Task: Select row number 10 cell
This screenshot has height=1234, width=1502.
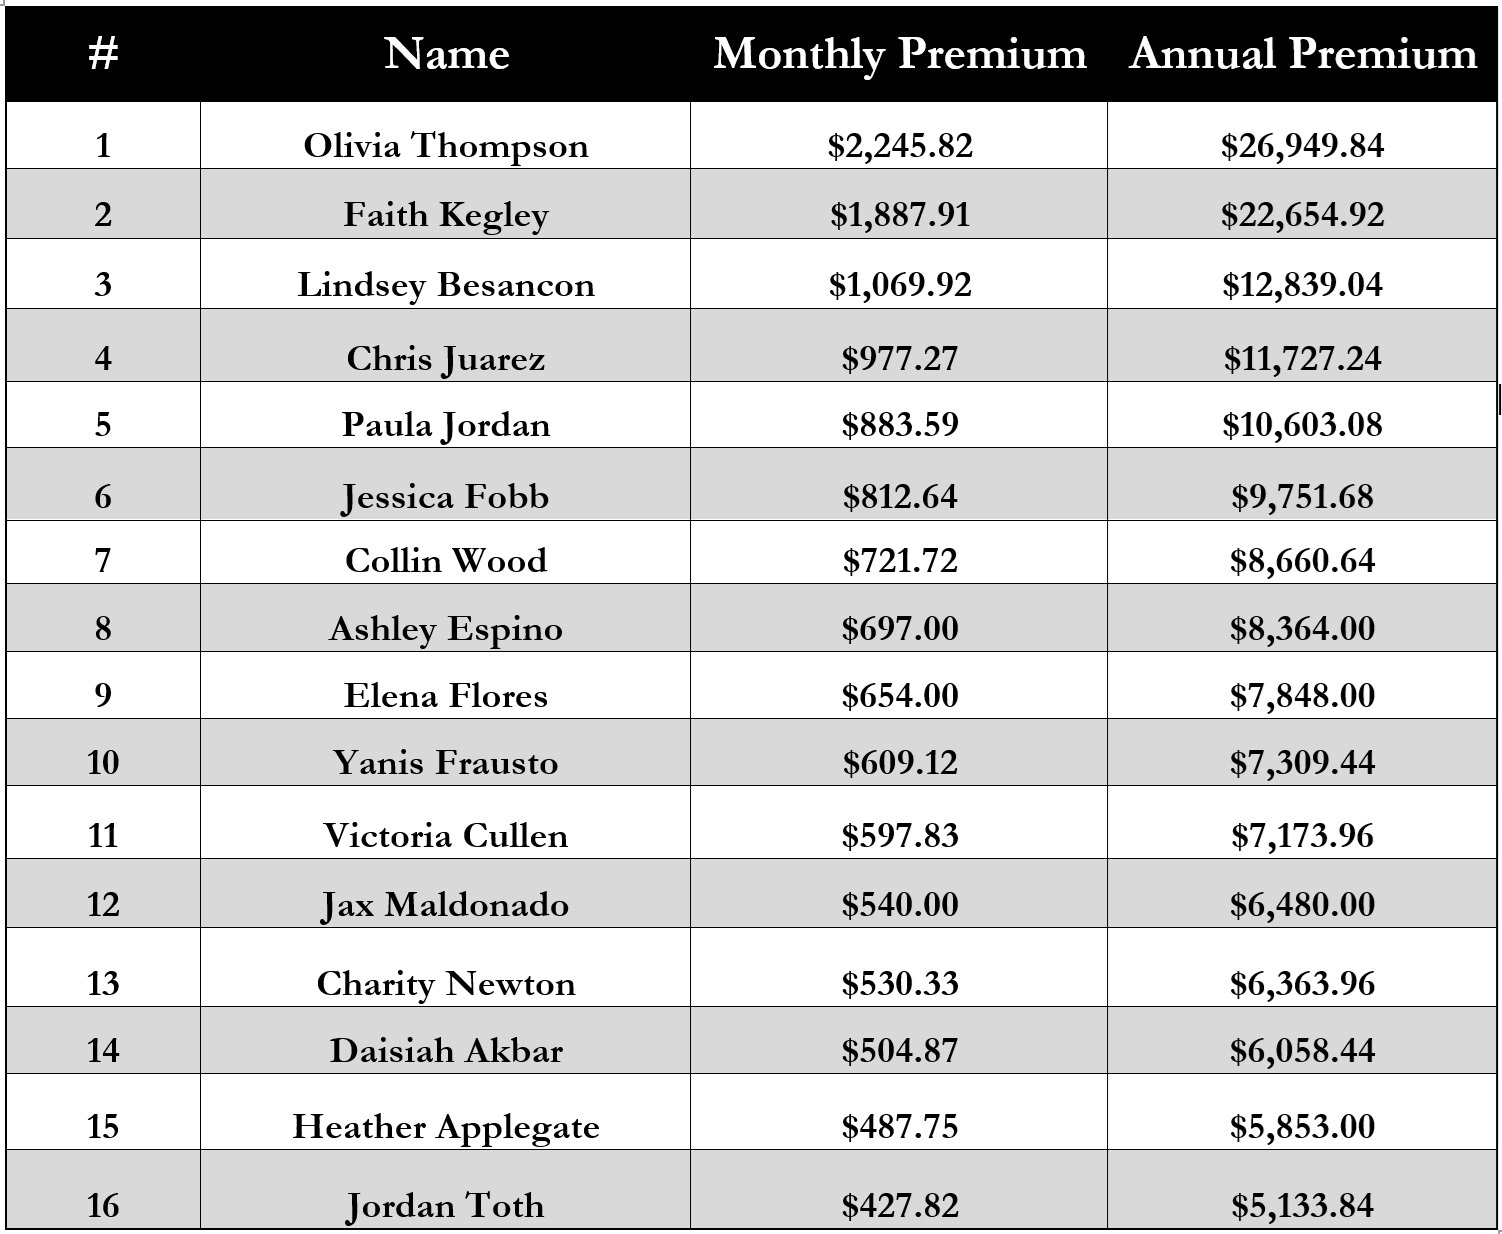Action: (x=103, y=752)
